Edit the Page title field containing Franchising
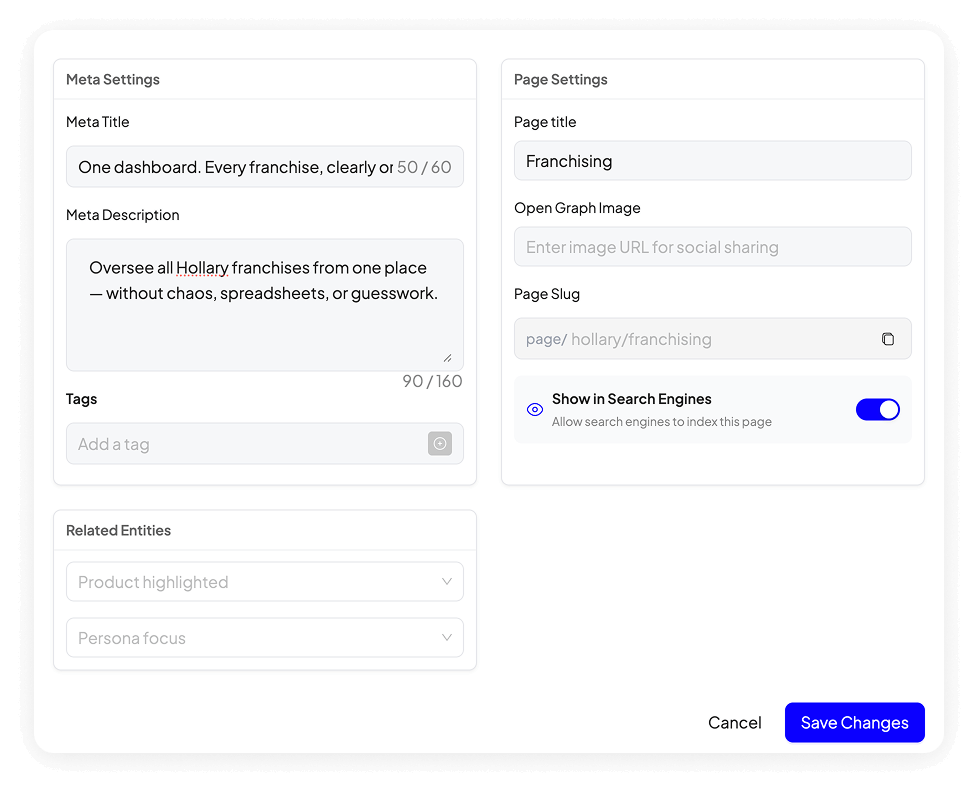The width and height of the screenshot is (978, 791). (712, 161)
